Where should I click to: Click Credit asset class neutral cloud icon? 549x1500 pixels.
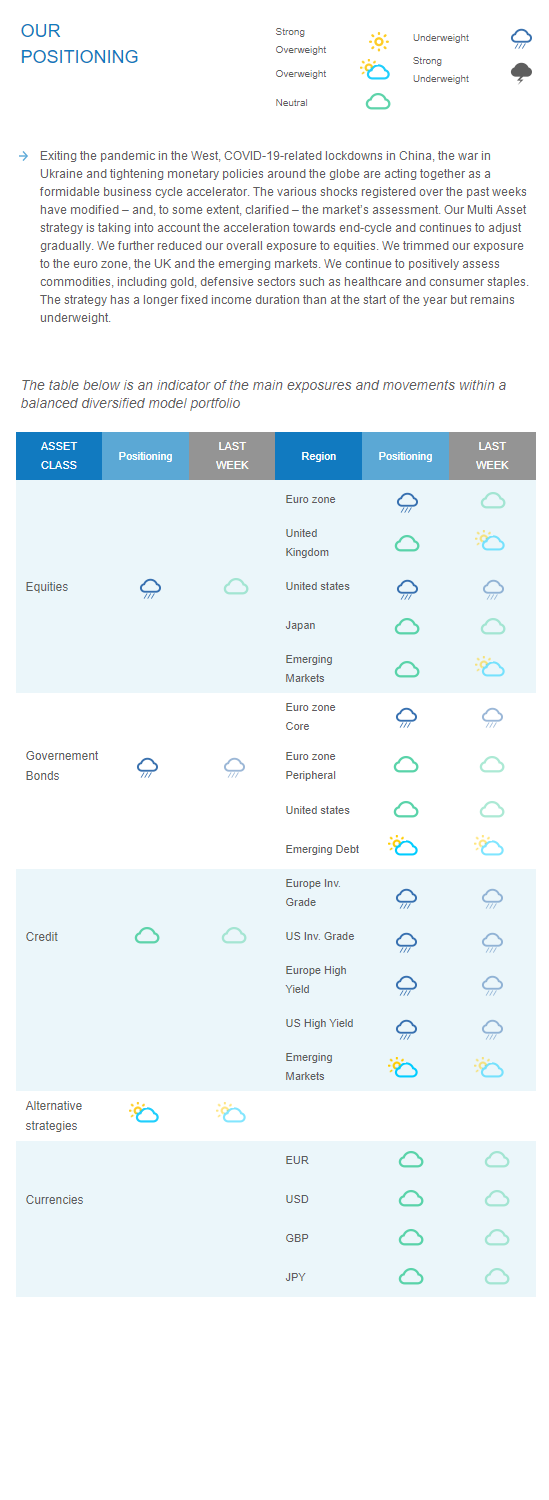[x=147, y=936]
